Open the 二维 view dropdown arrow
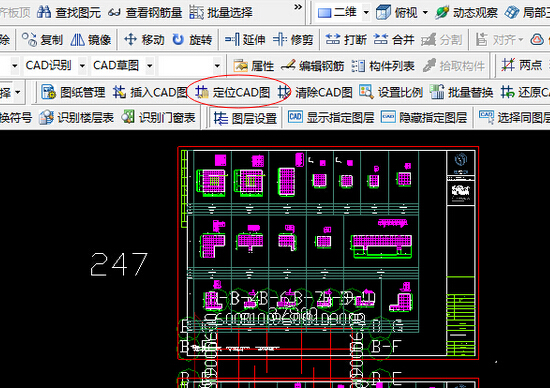This screenshot has width=550, height=388. click(x=366, y=13)
